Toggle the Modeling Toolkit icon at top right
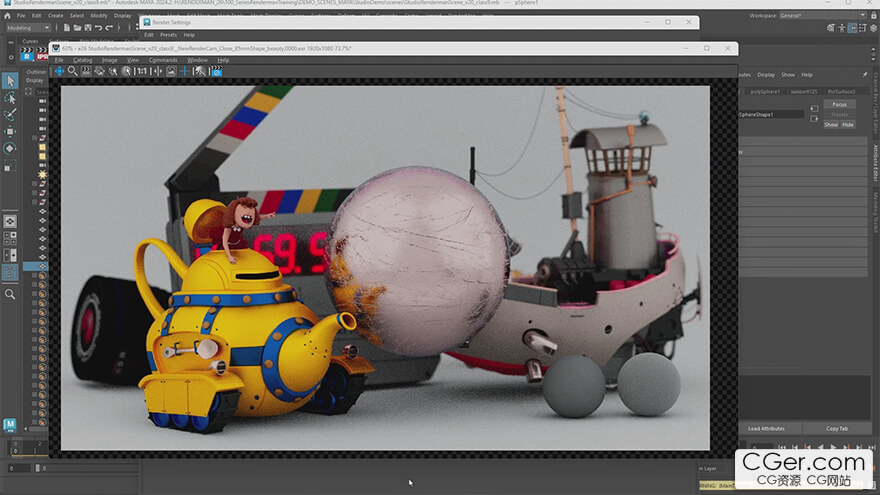 [x=831, y=28]
